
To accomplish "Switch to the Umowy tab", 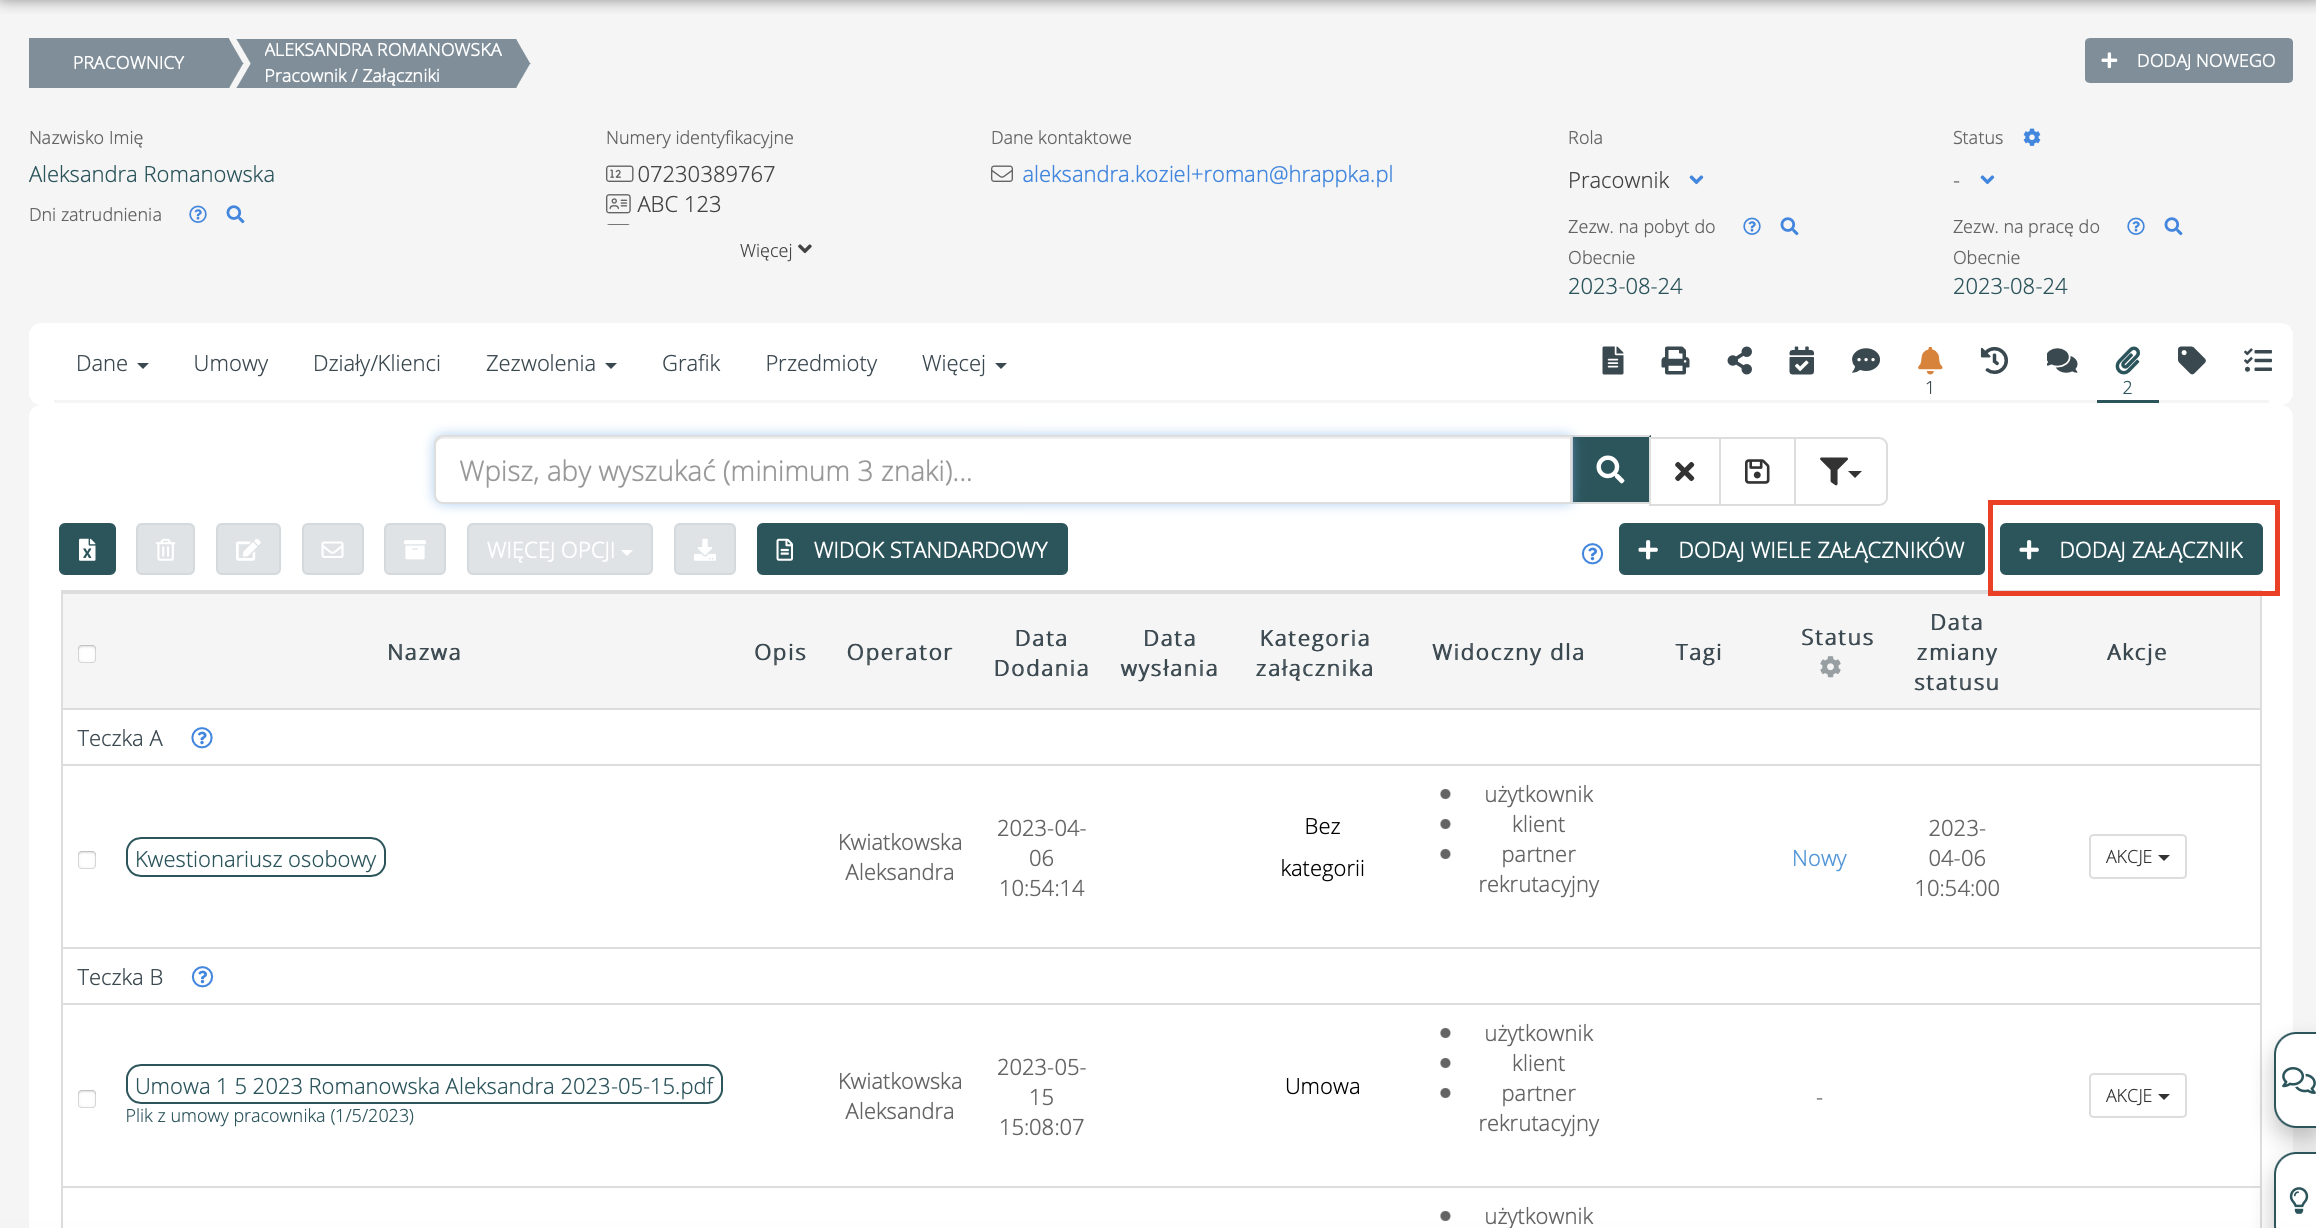I will tap(230, 363).
